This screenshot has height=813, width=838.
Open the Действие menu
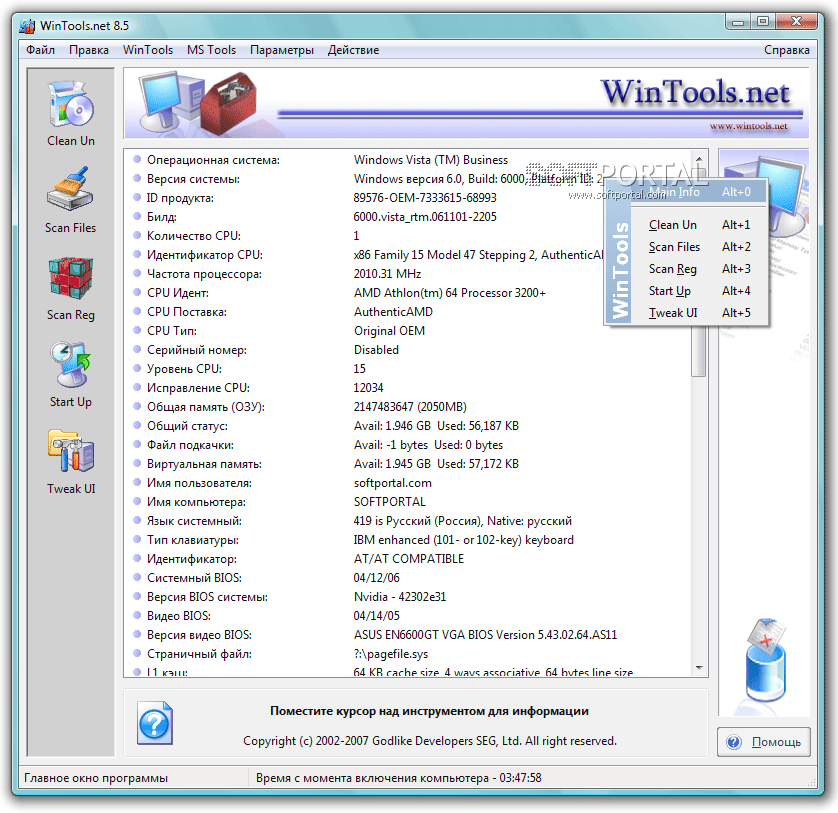point(353,50)
